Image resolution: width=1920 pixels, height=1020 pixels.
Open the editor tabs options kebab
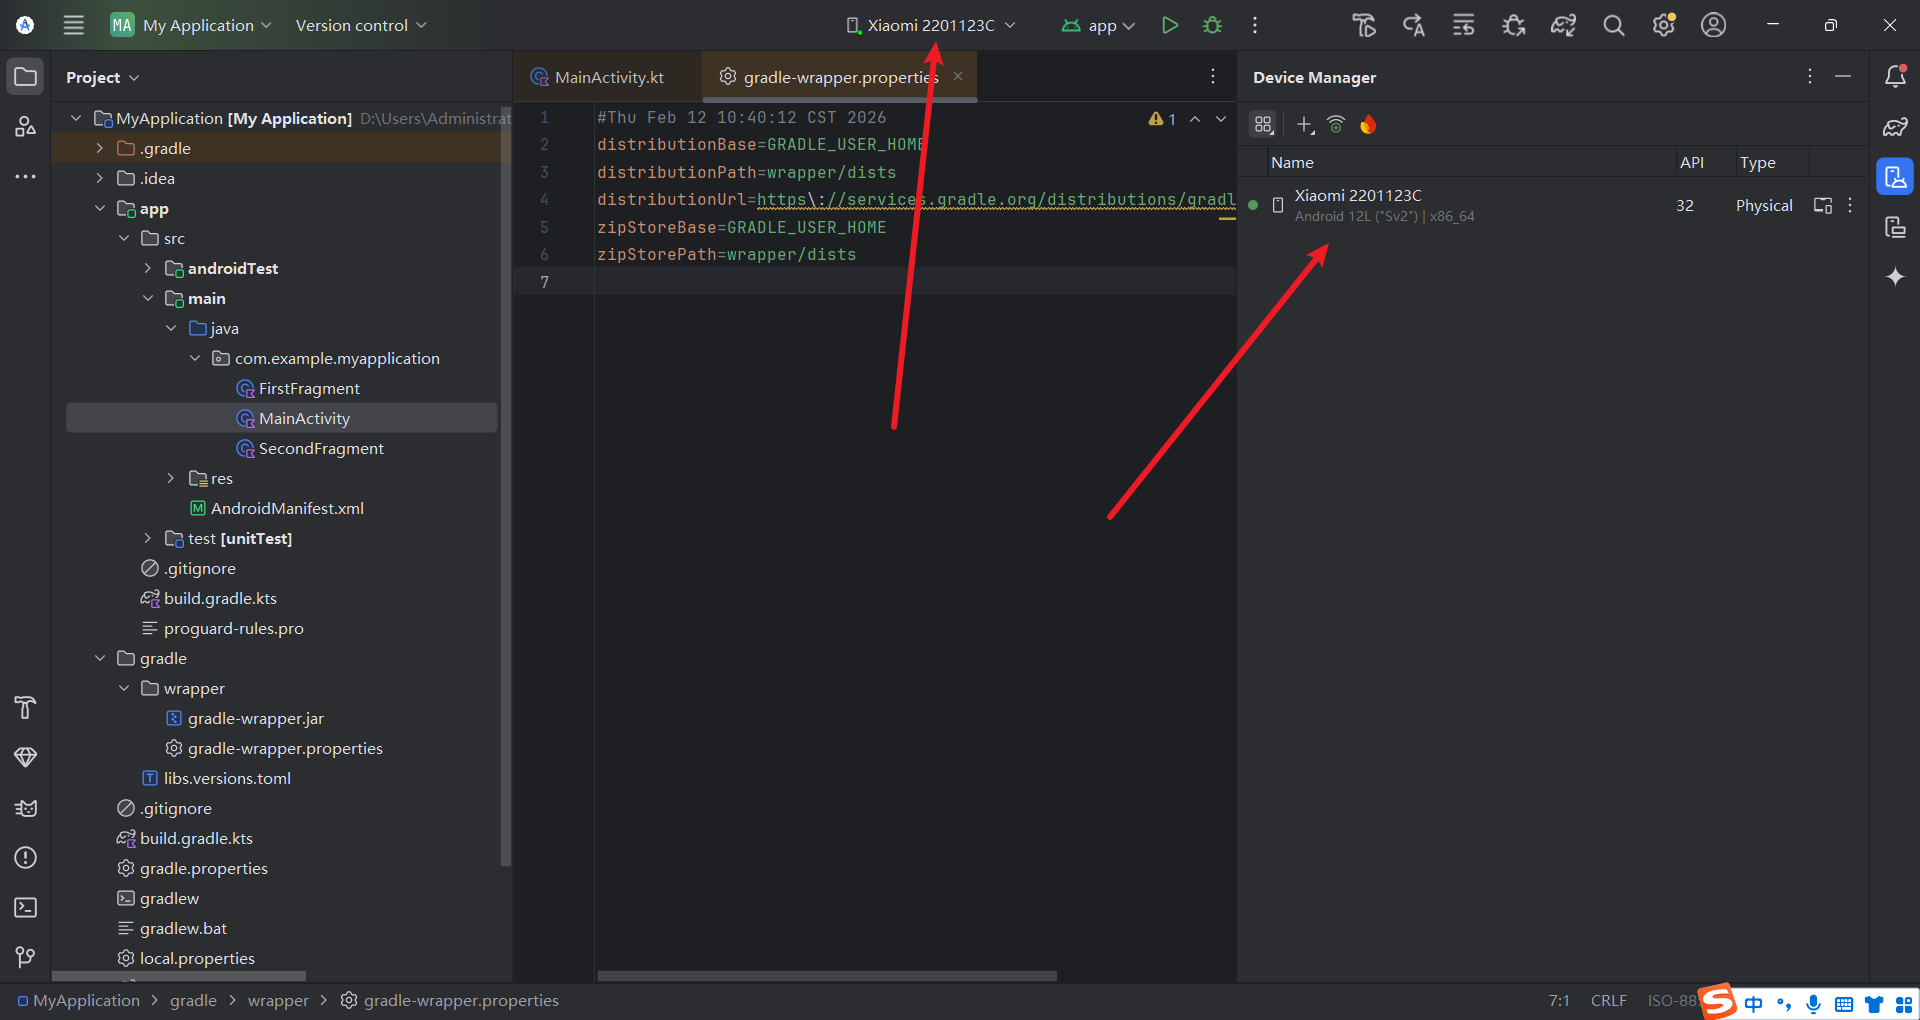coord(1213,77)
